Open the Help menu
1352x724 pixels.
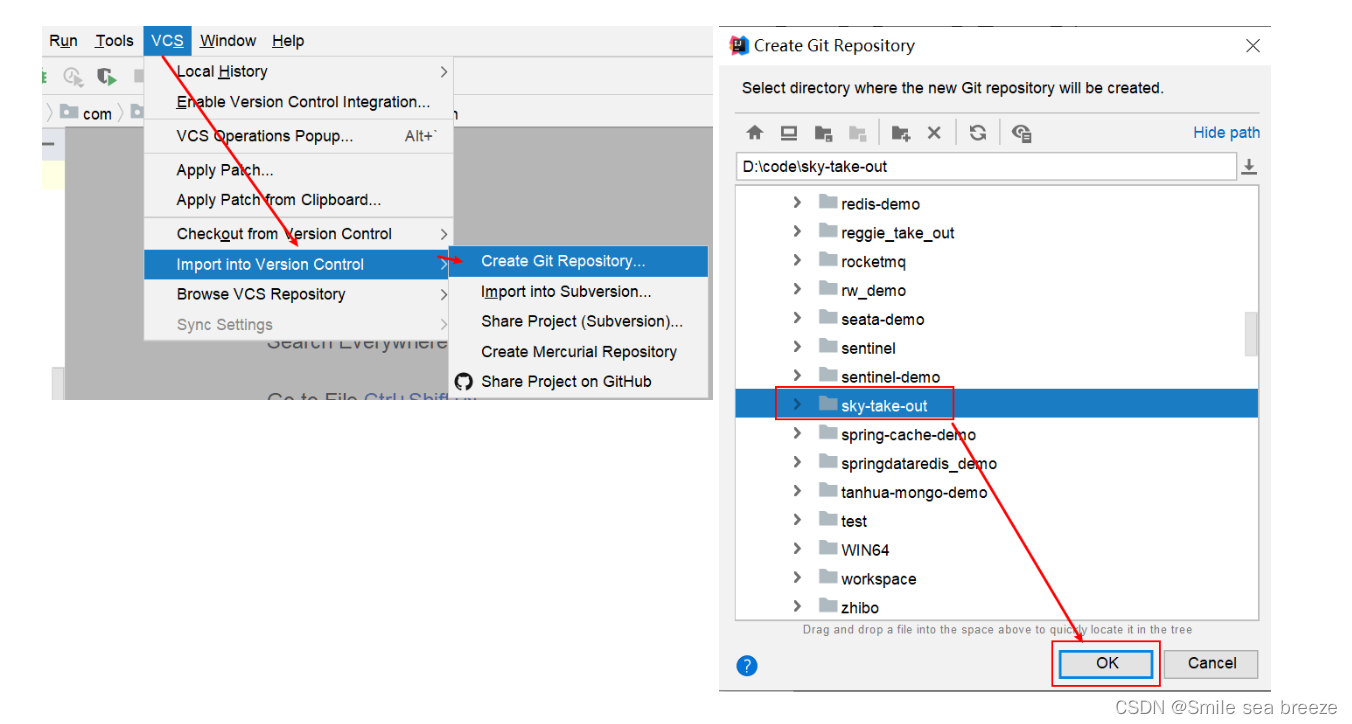pos(288,41)
